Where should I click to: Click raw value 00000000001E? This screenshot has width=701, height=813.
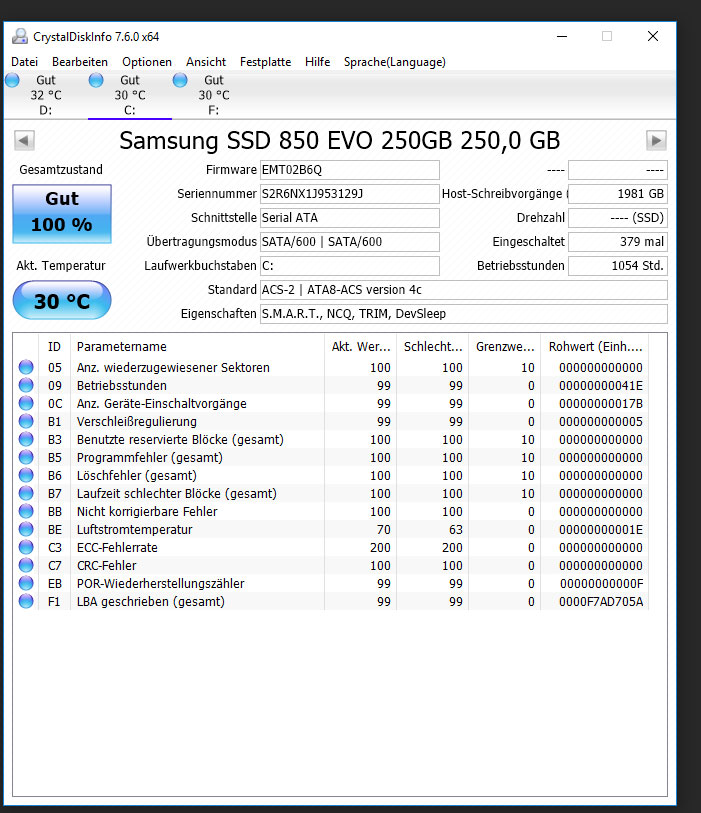click(x=601, y=529)
